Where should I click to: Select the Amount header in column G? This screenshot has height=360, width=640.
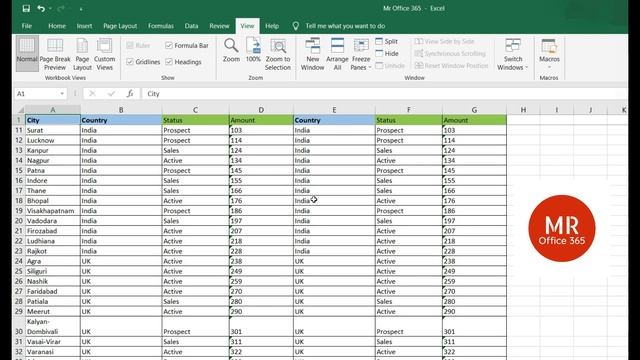coord(474,120)
